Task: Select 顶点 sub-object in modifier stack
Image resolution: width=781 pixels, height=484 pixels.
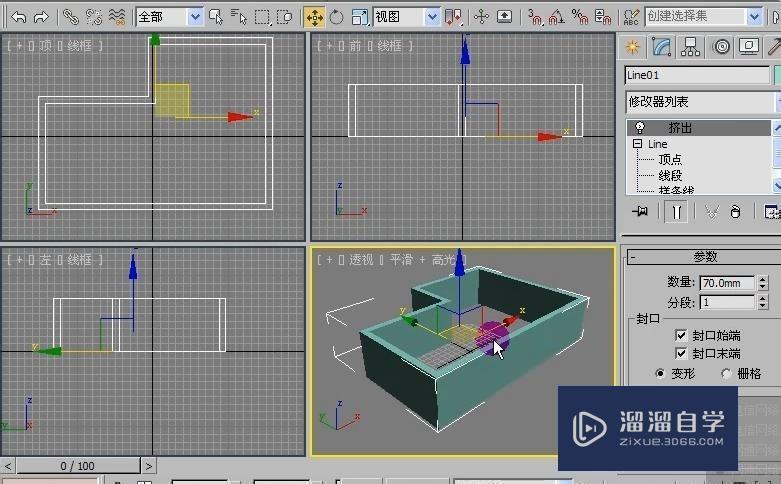Action: pos(669,160)
